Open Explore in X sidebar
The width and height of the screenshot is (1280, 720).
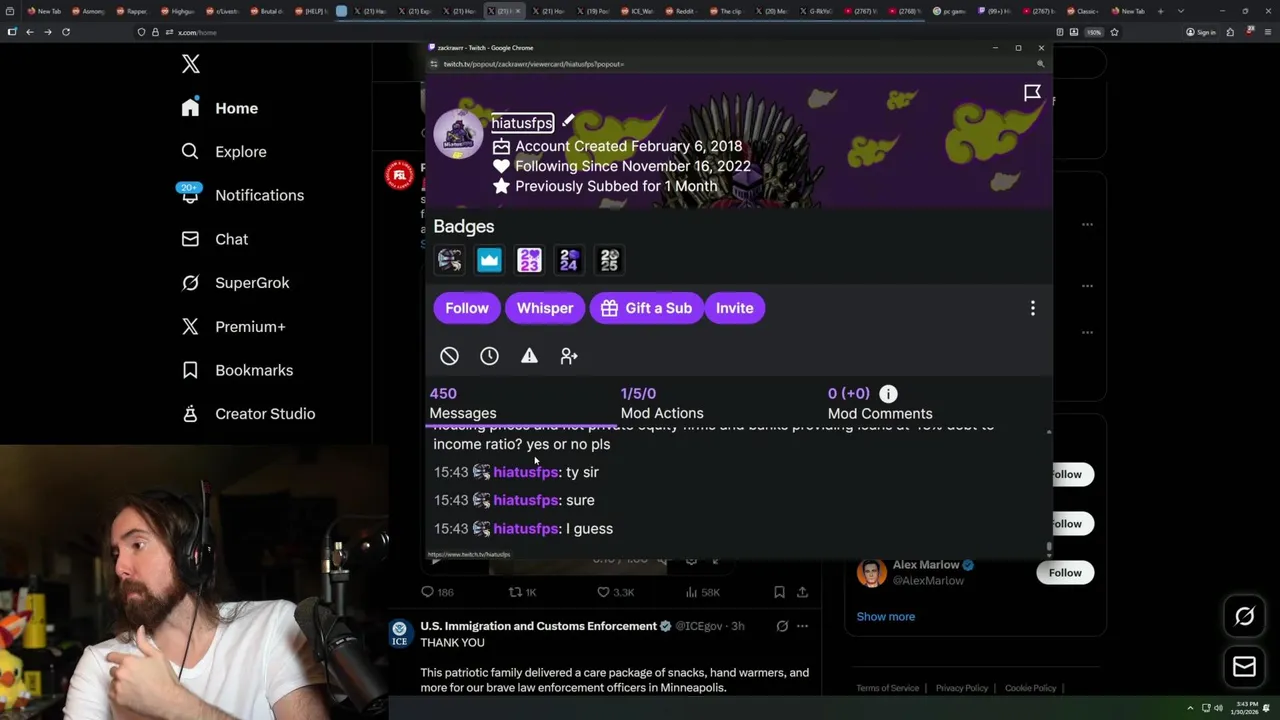(224, 152)
